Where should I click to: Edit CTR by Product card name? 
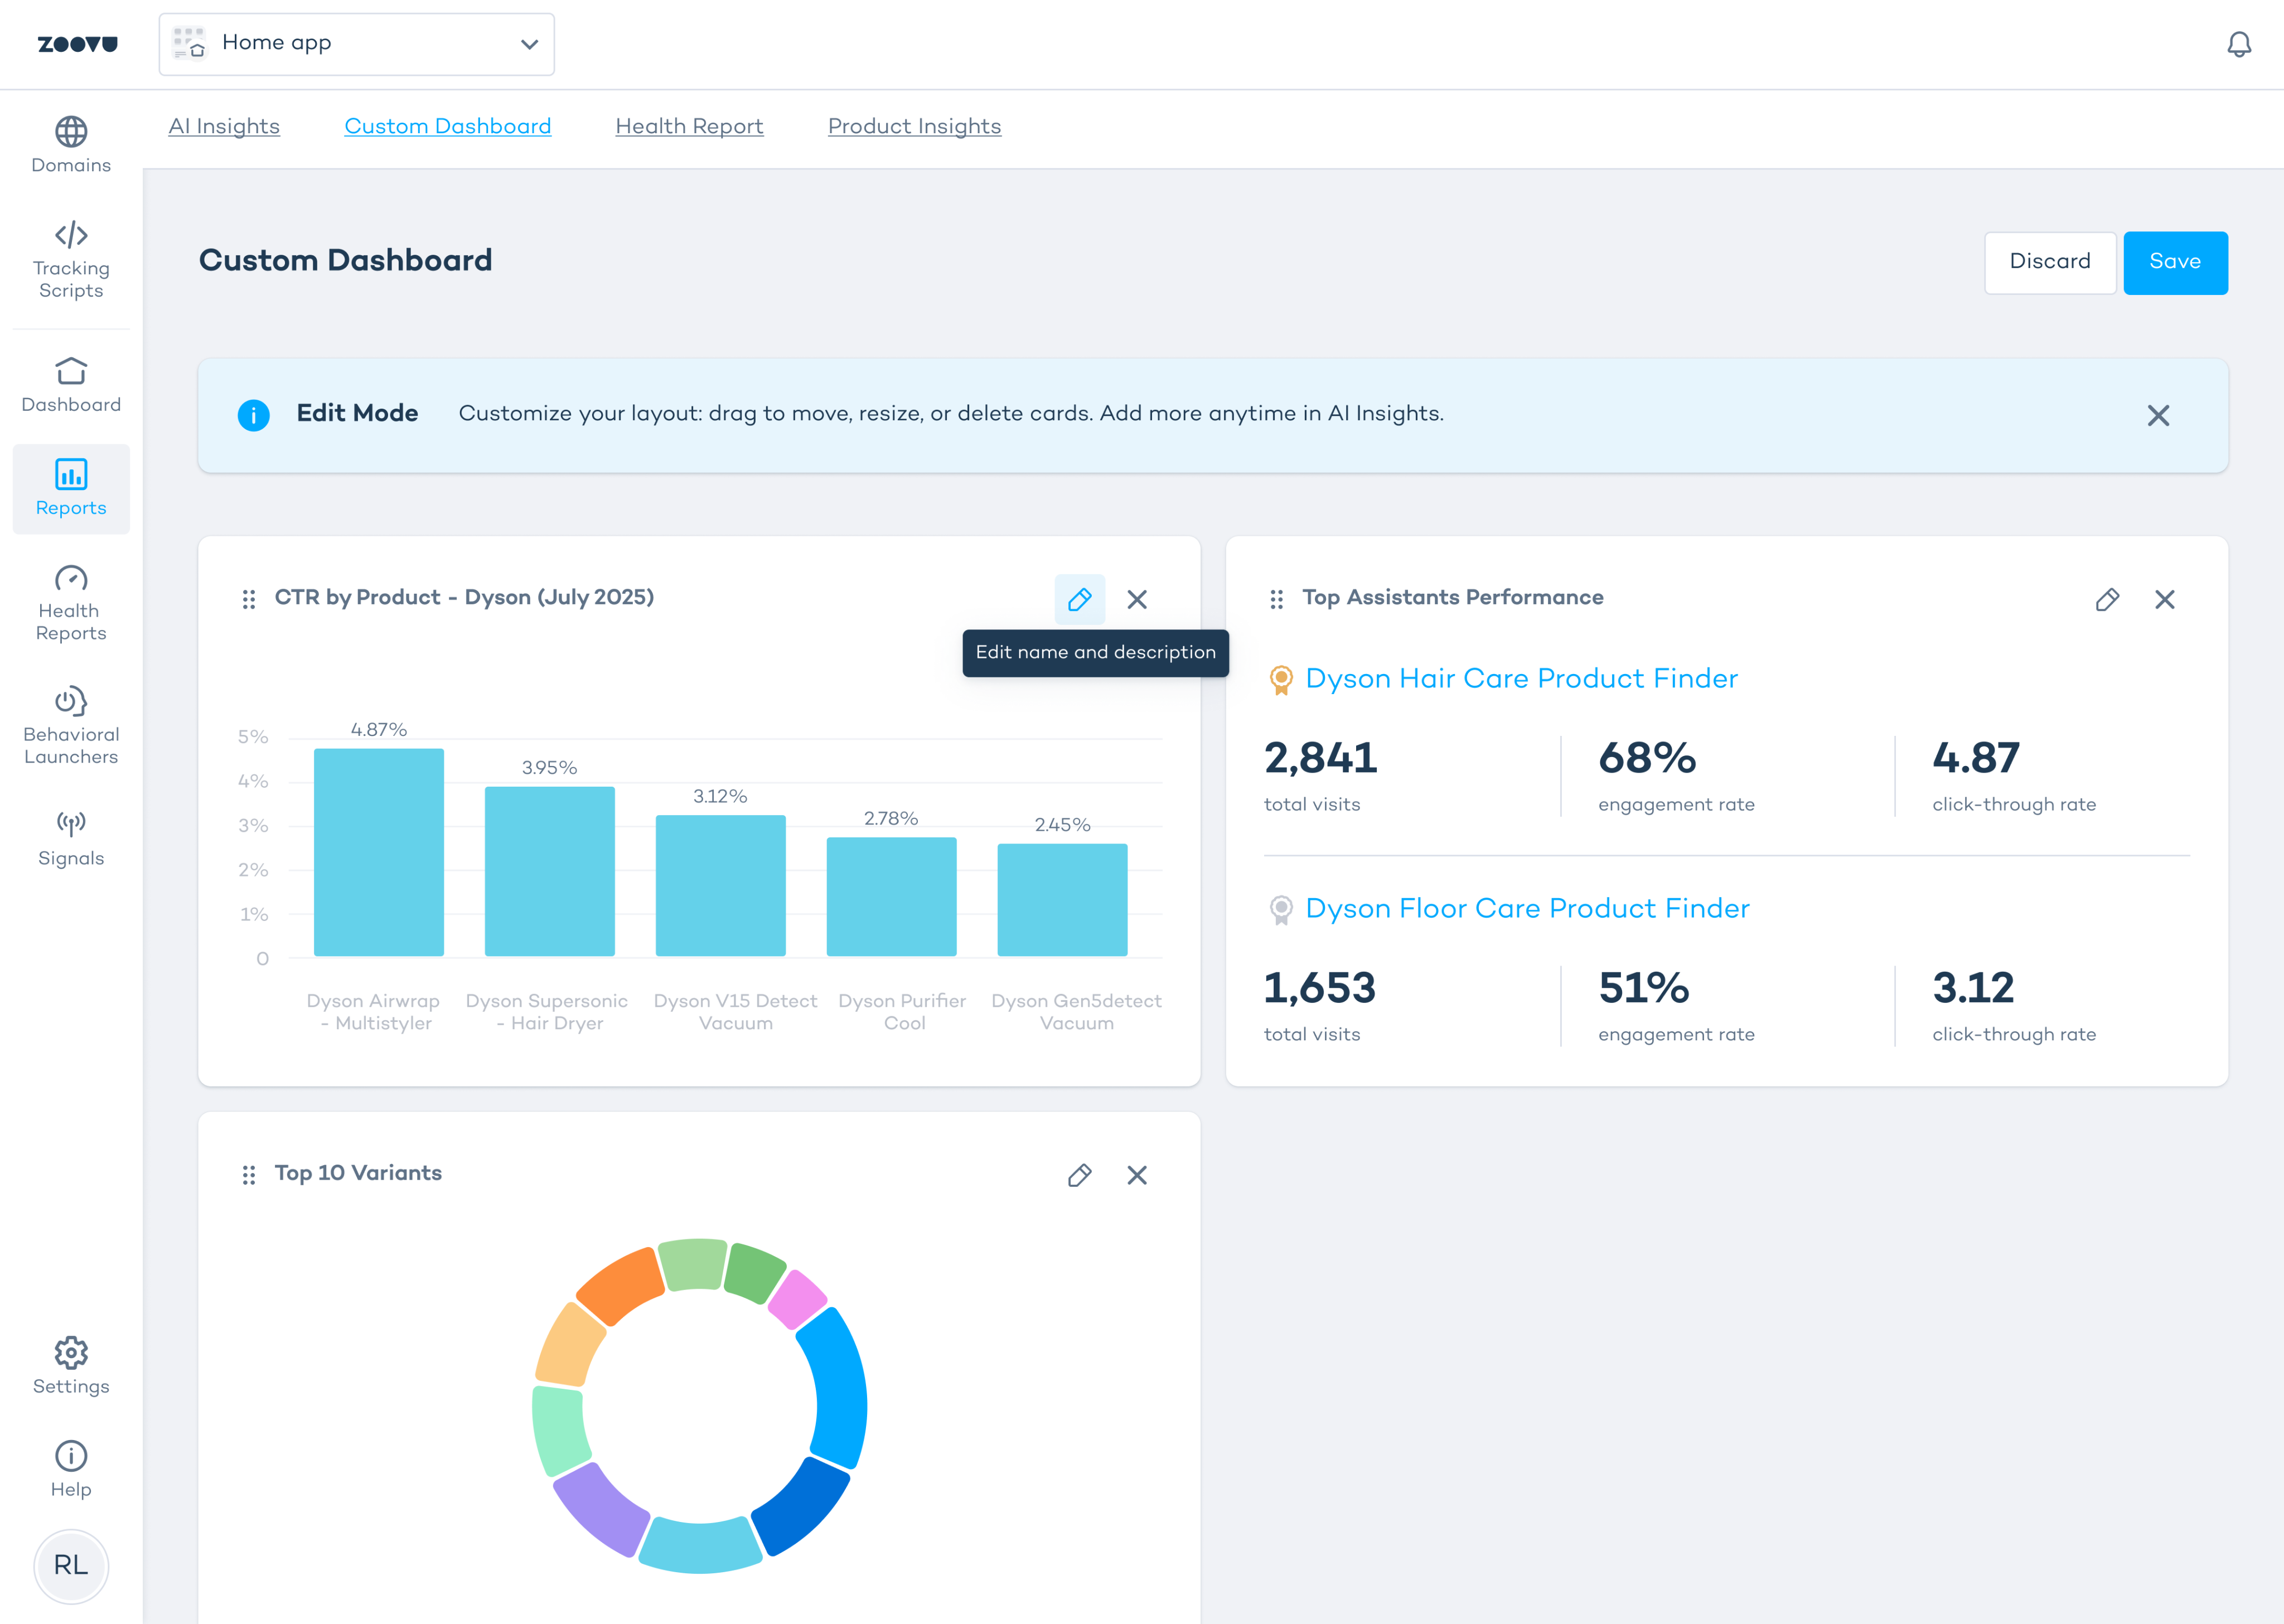[x=1079, y=599]
